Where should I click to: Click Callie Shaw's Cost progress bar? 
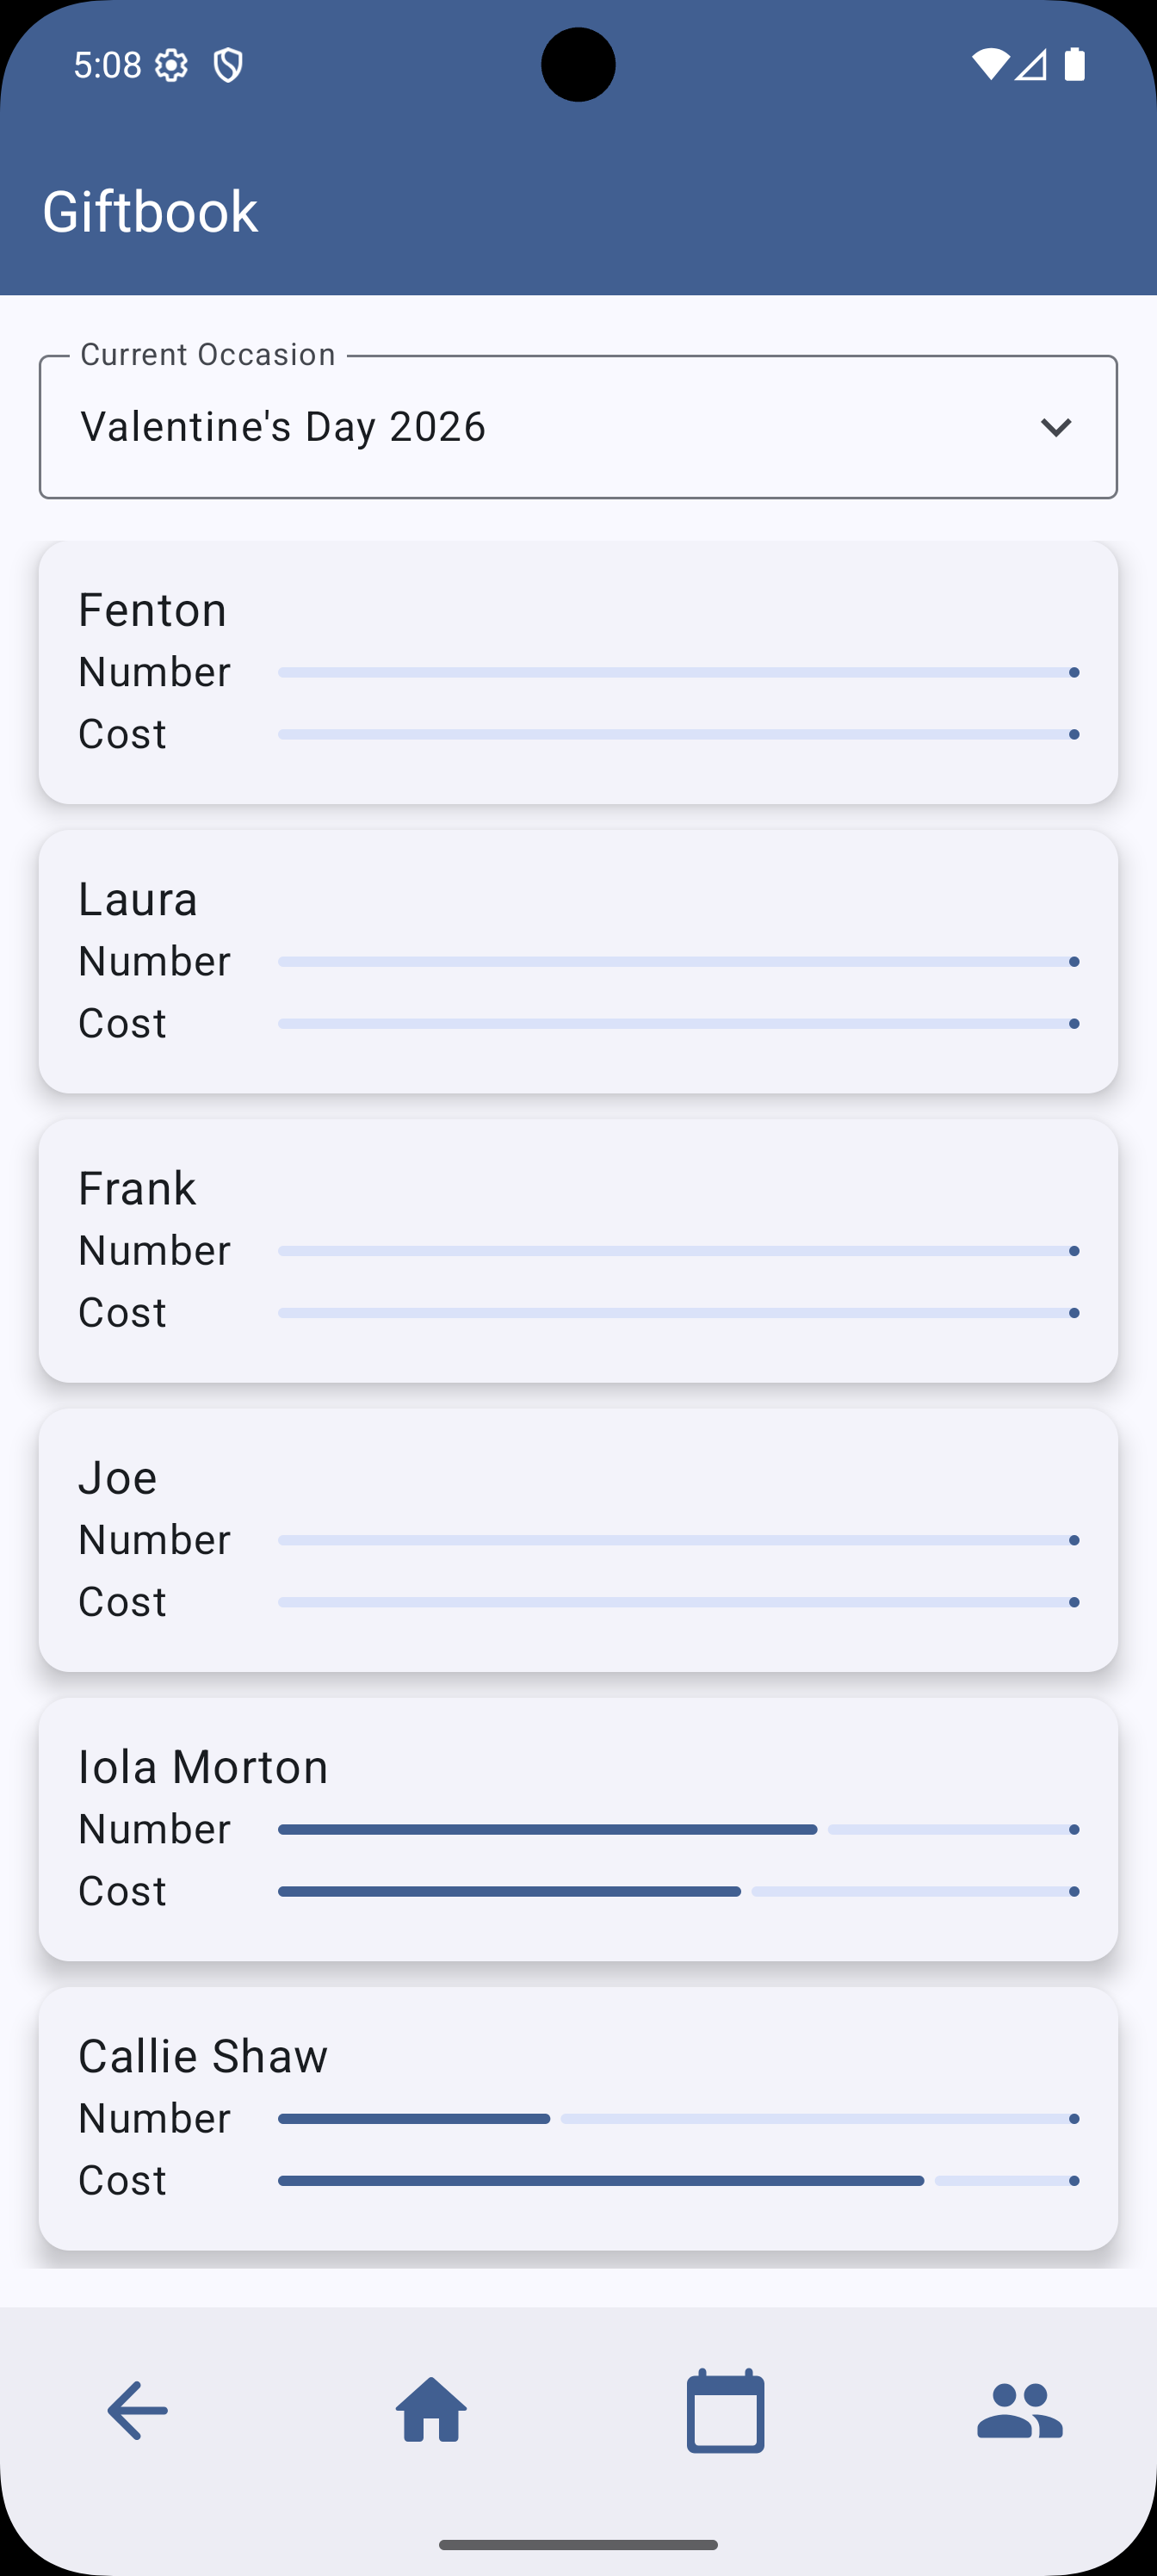(678, 2180)
